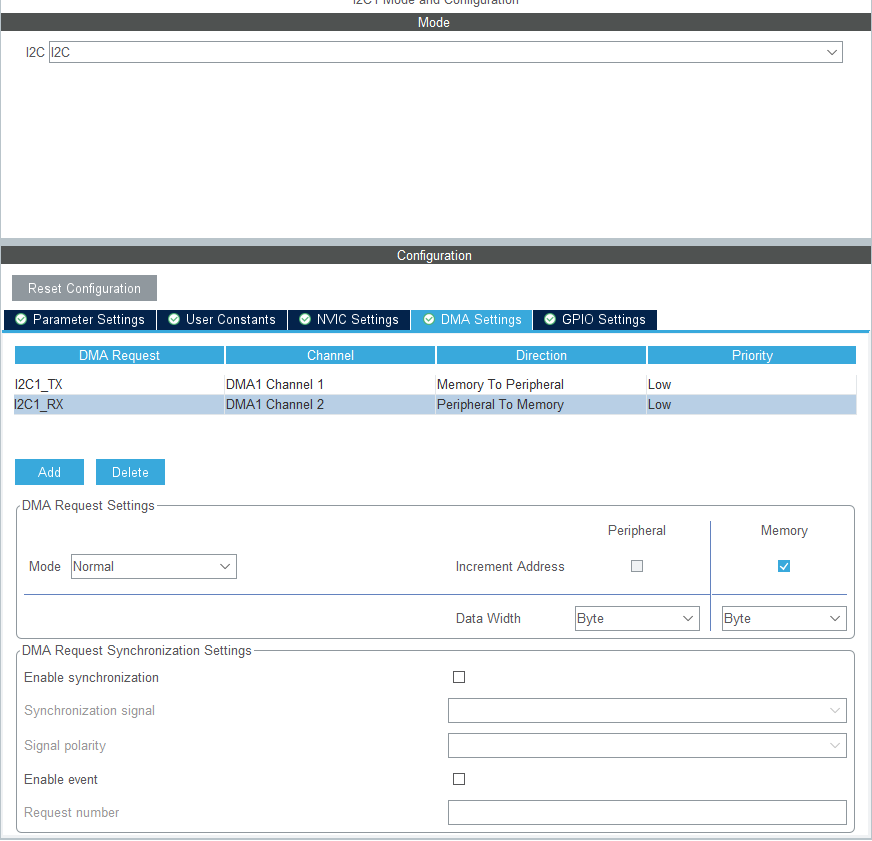872x841 pixels.
Task: Click the DMA1 Channel 2 cell
Action: click(330, 404)
